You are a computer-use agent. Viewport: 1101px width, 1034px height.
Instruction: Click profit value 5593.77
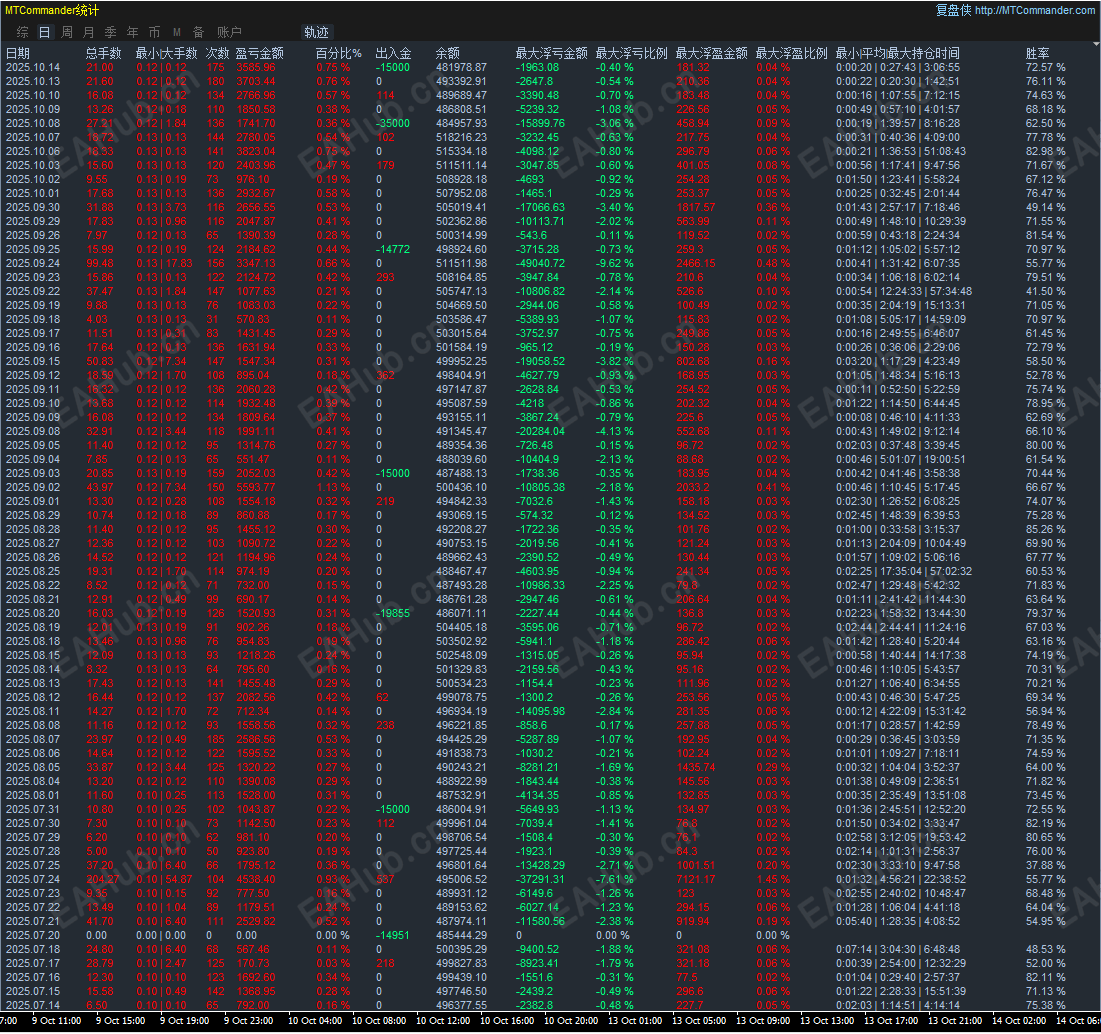click(x=256, y=487)
